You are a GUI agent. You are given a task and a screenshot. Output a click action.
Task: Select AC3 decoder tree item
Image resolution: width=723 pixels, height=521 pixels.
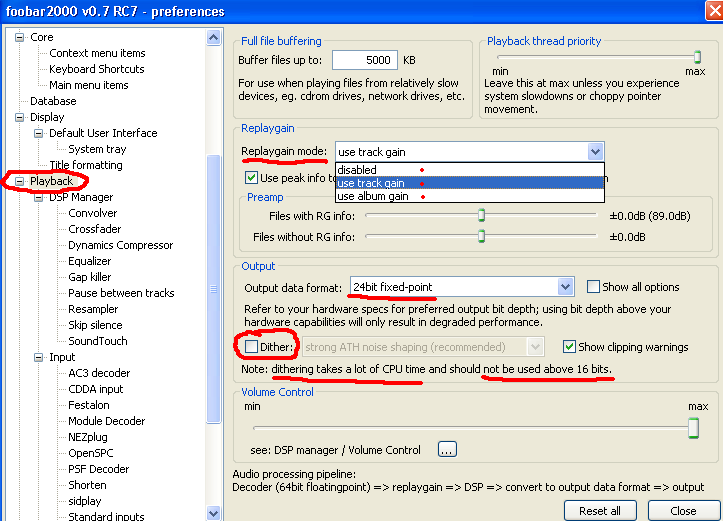tap(99, 373)
